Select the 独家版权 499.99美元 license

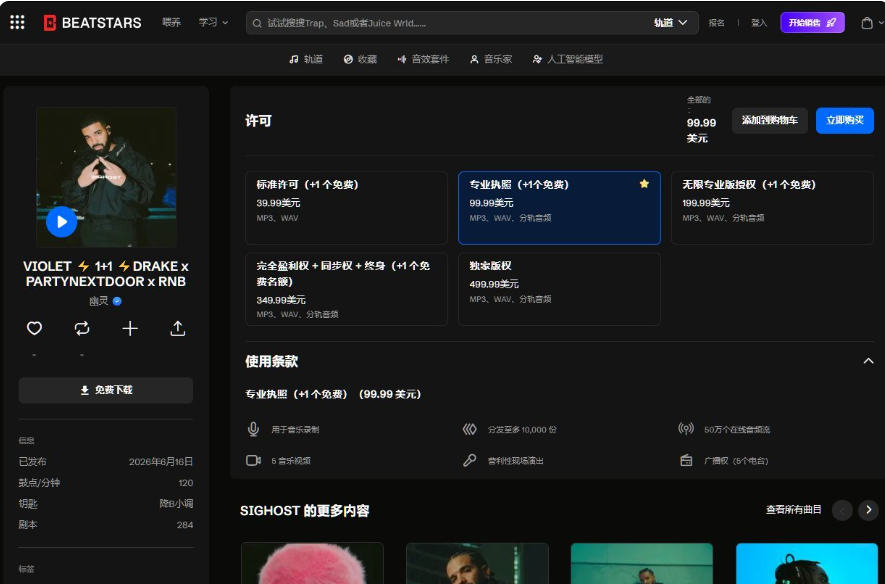(x=559, y=289)
